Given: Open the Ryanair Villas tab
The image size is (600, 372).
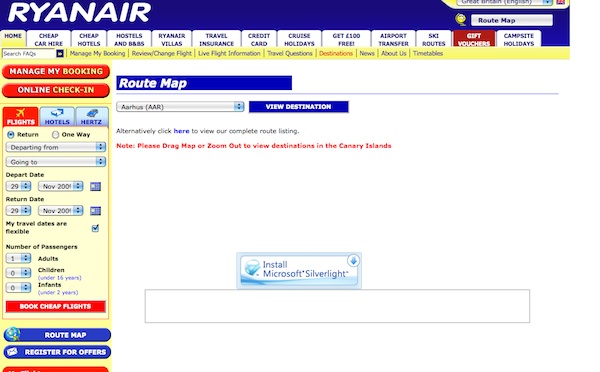Looking at the screenshot, I should [171, 39].
